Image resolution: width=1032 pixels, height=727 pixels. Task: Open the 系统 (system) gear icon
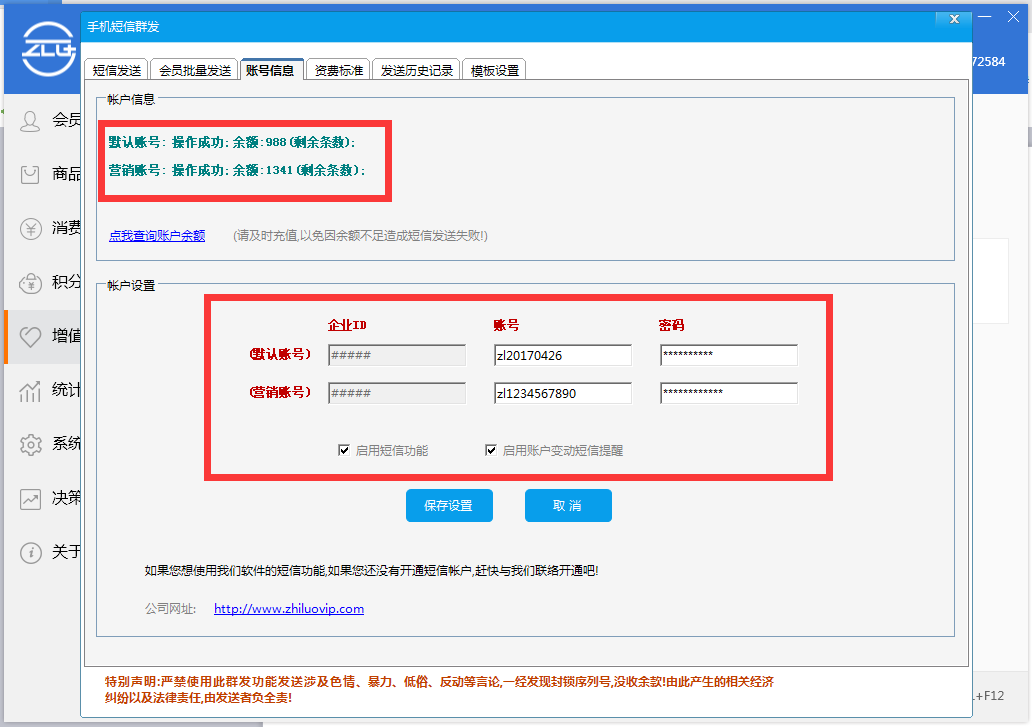tap(30, 444)
